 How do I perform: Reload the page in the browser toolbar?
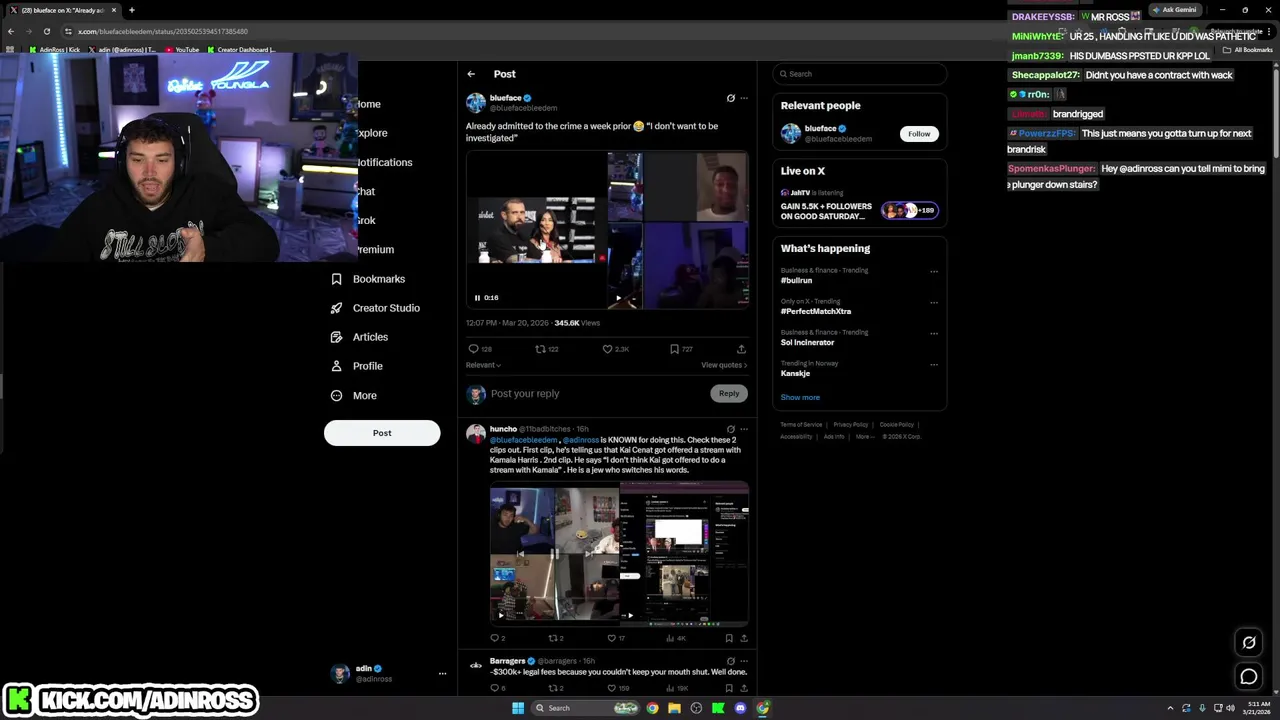click(46, 31)
